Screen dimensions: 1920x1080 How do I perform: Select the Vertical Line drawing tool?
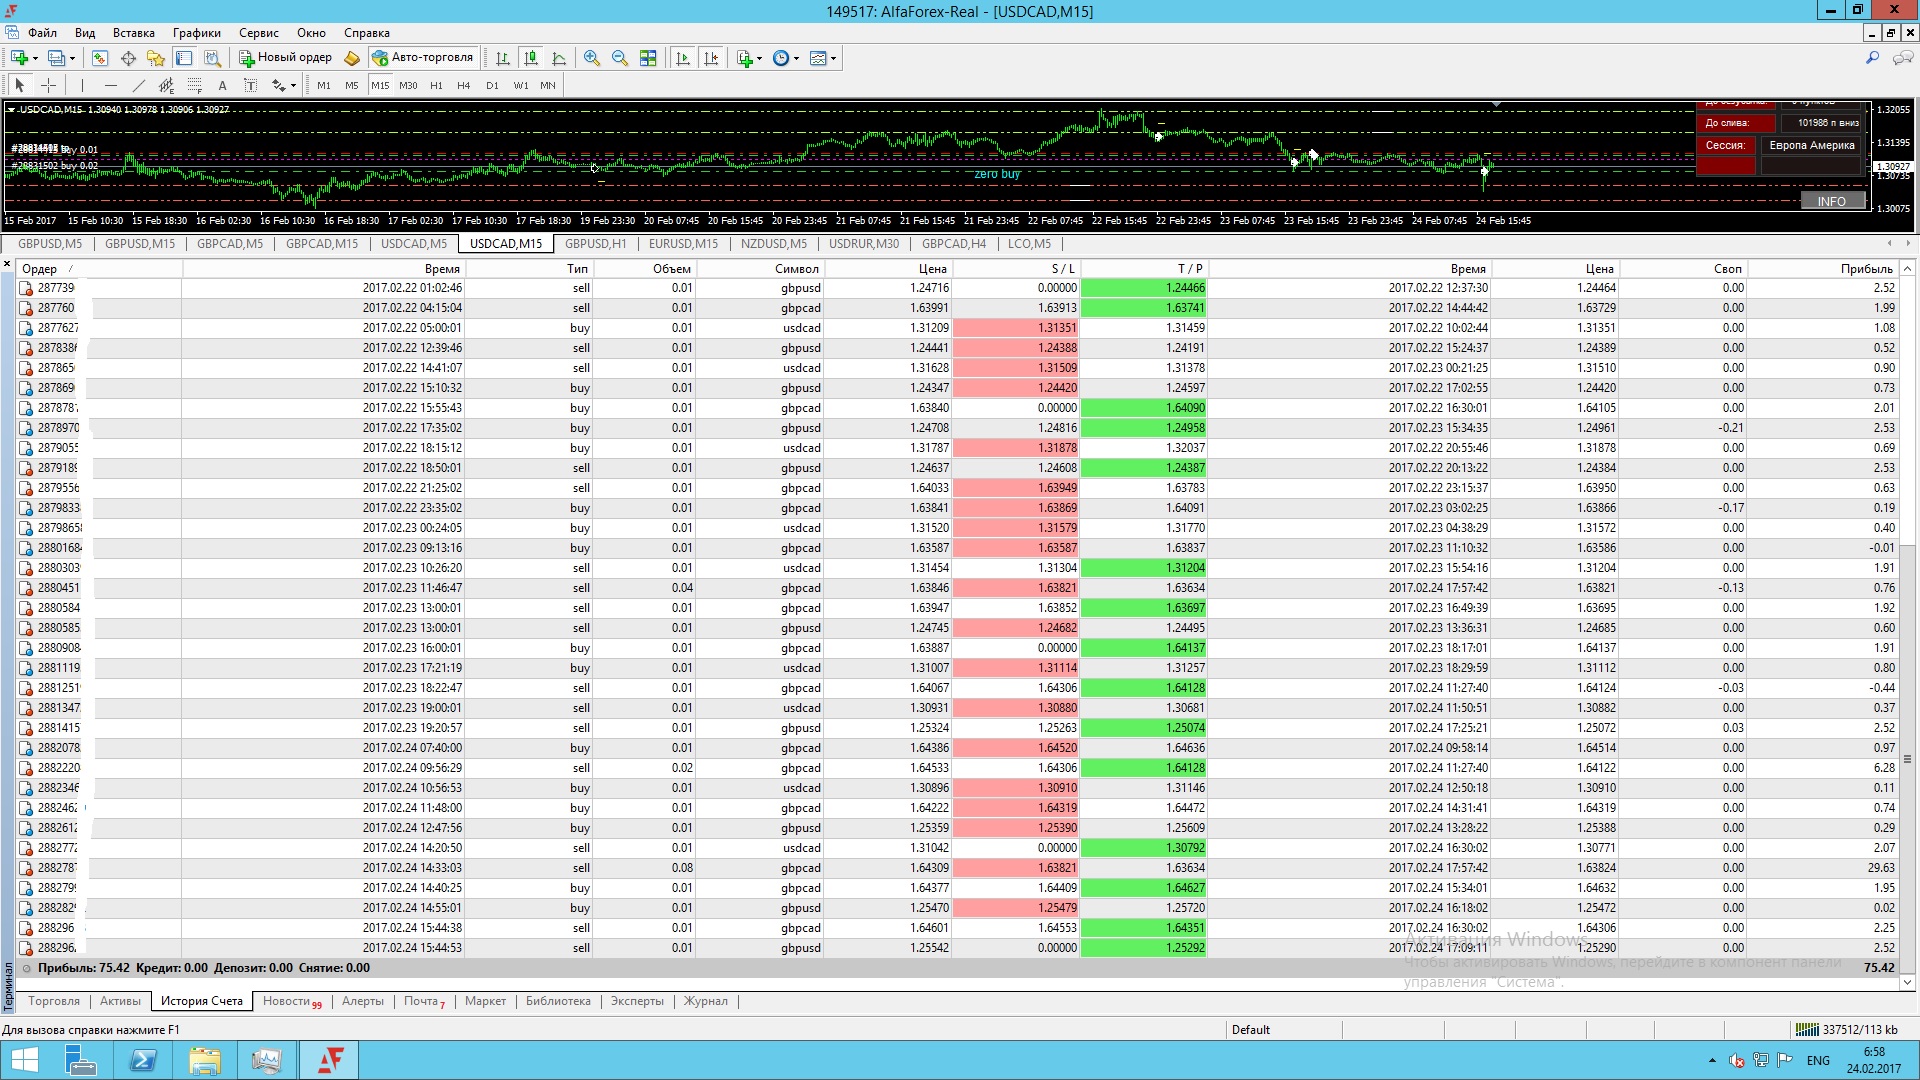click(82, 85)
